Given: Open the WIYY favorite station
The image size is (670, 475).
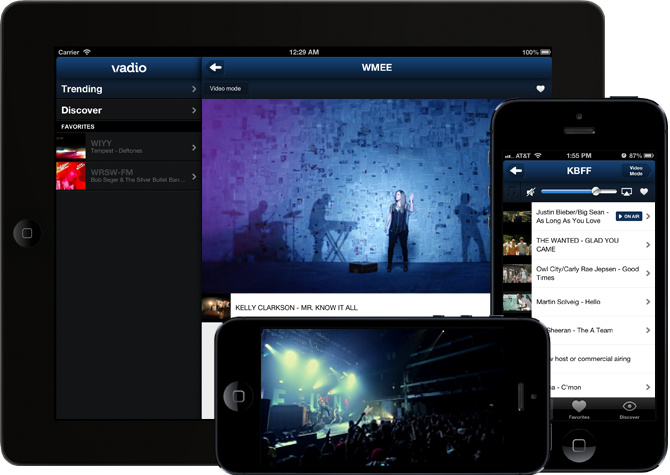Looking at the screenshot, I should coord(127,147).
